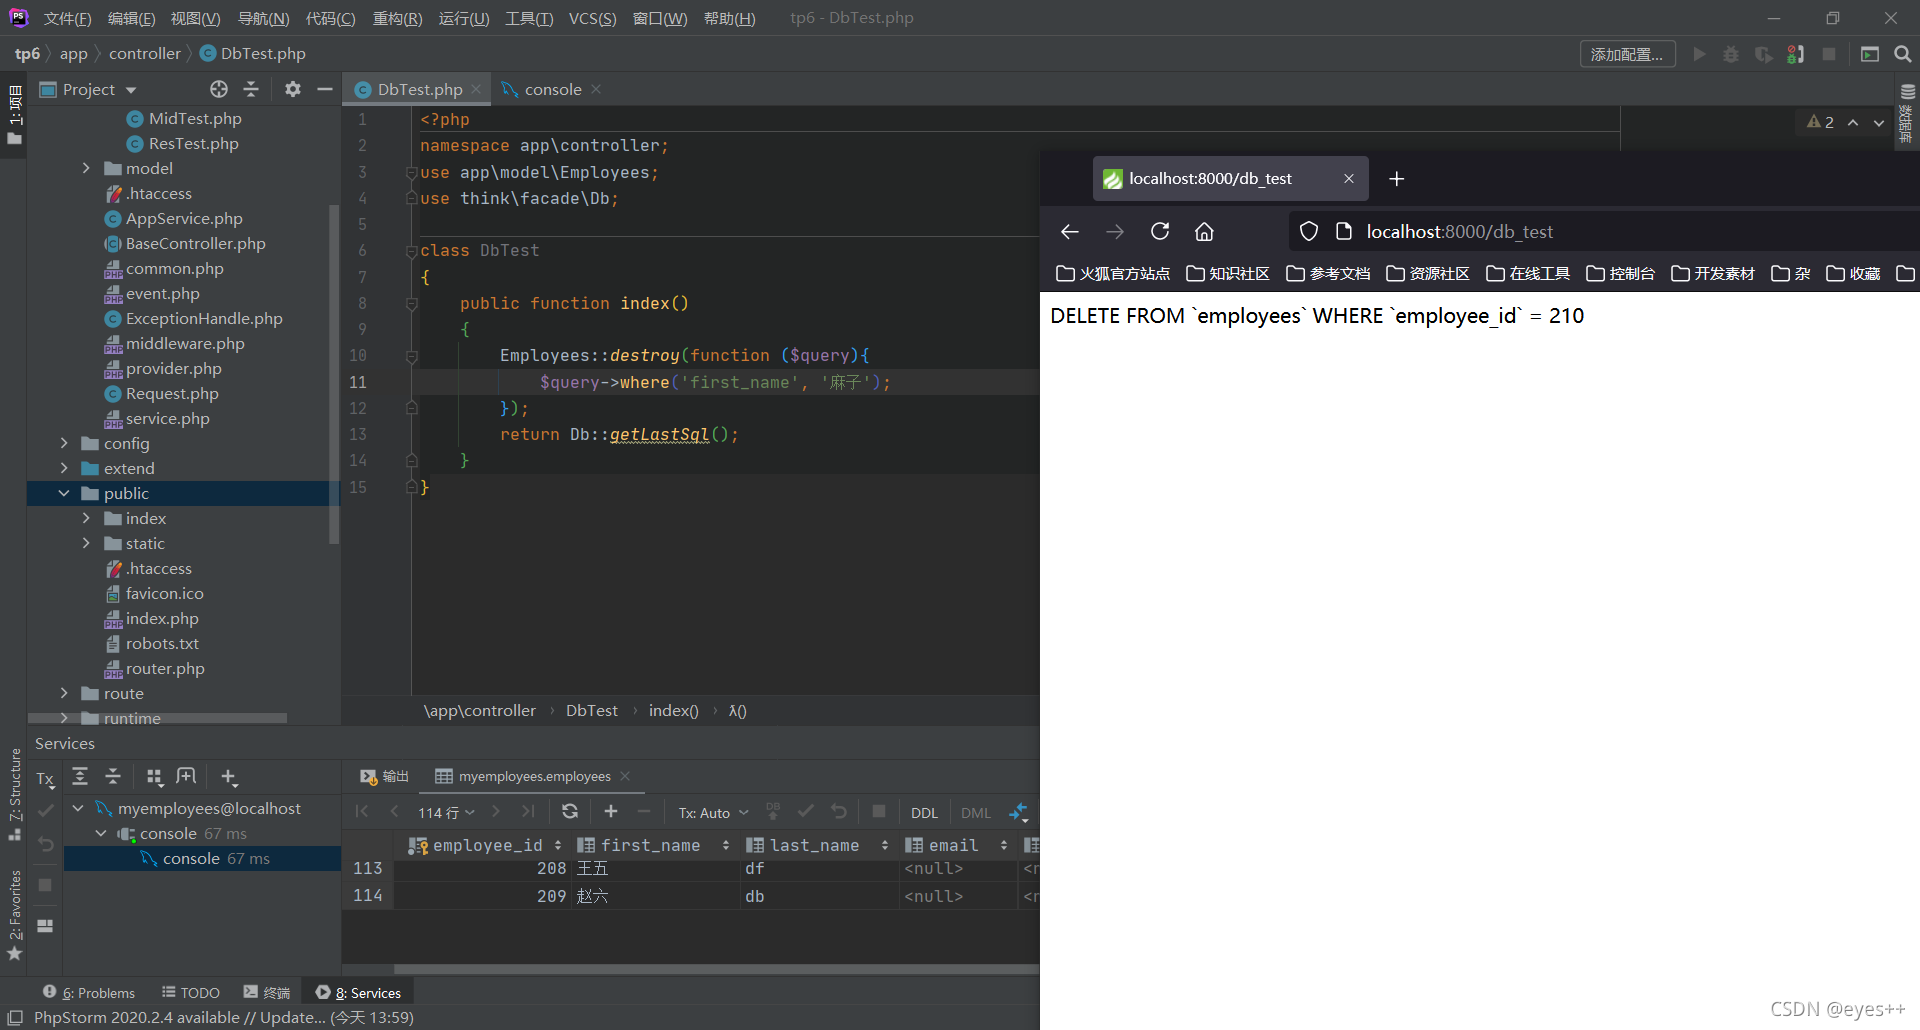Screen dimensions: 1920x1030
Task: Open the TODO tool window
Action: coord(191,992)
